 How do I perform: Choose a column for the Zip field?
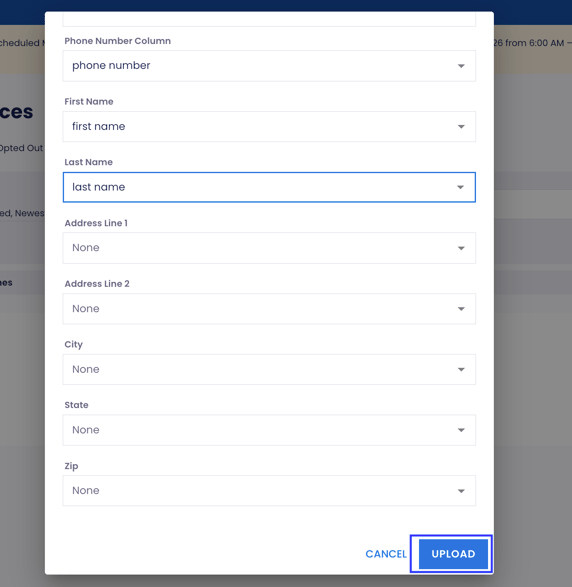coord(269,491)
